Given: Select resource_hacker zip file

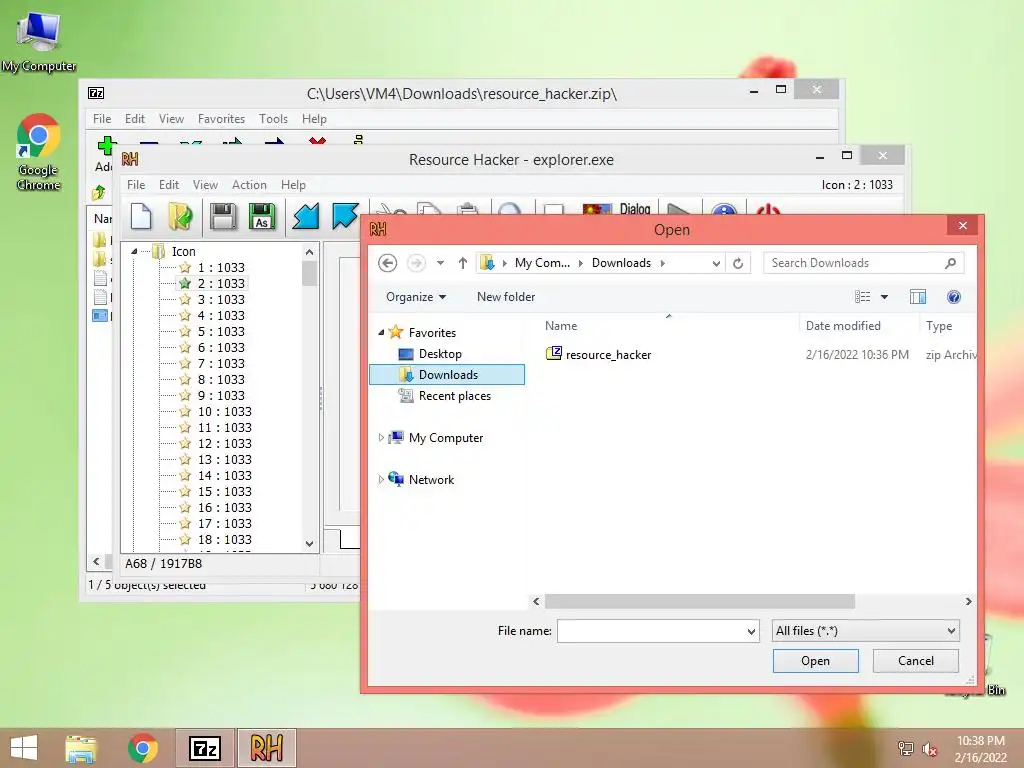Looking at the screenshot, I should (608, 355).
